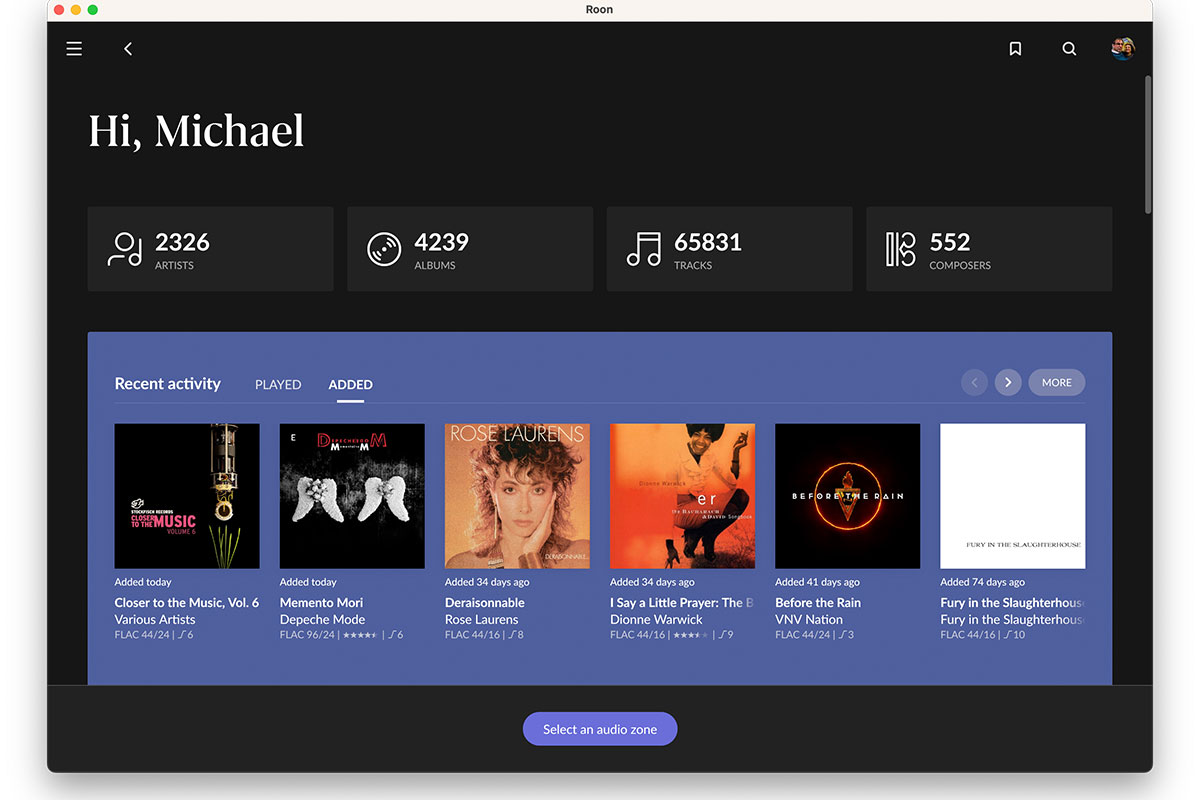Click Before the Rain title text

click(818, 603)
